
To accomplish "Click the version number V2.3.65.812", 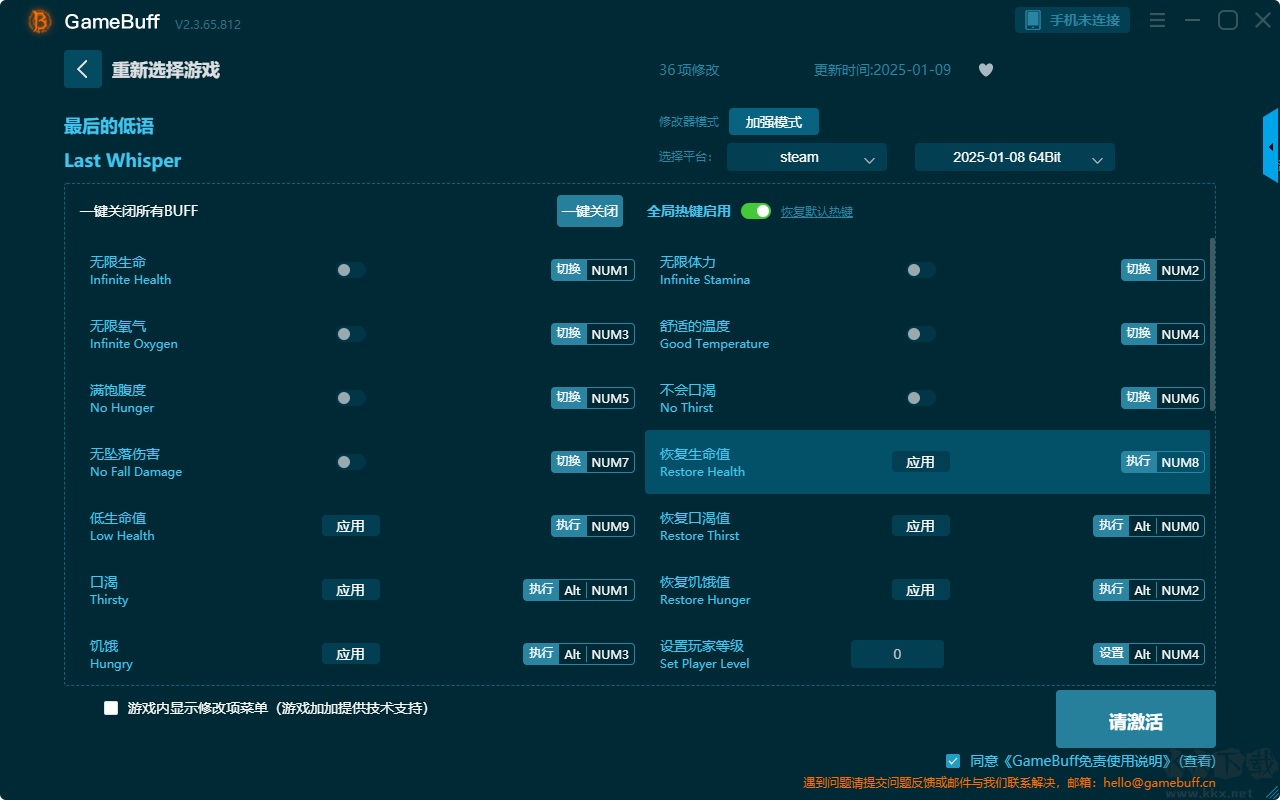I will (x=208, y=24).
